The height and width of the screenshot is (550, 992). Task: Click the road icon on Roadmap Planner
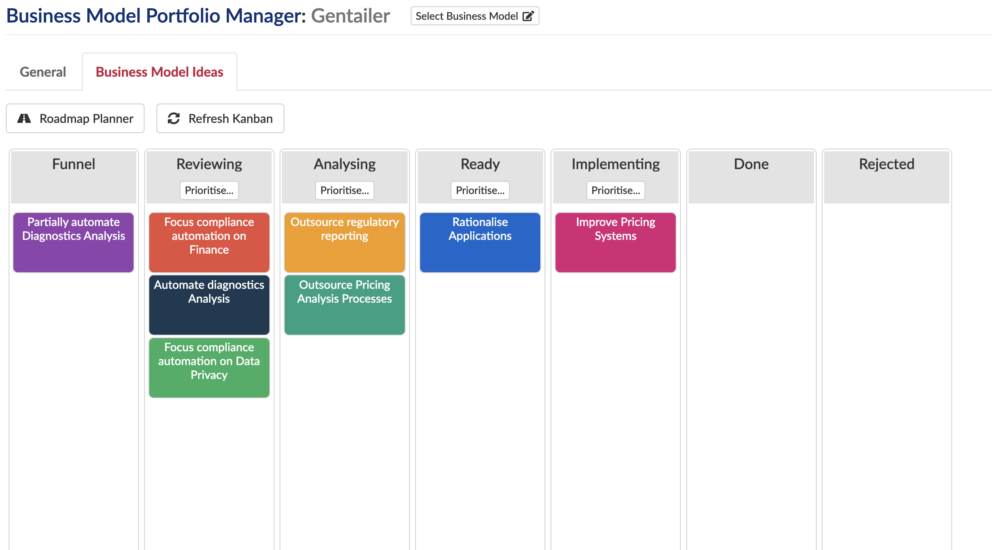tap(24, 118)
